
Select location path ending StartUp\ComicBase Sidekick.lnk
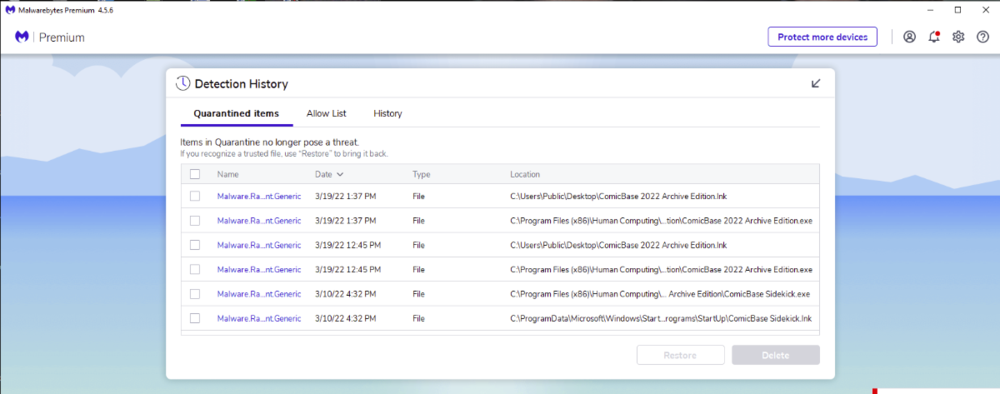click(x=661, y=318)
